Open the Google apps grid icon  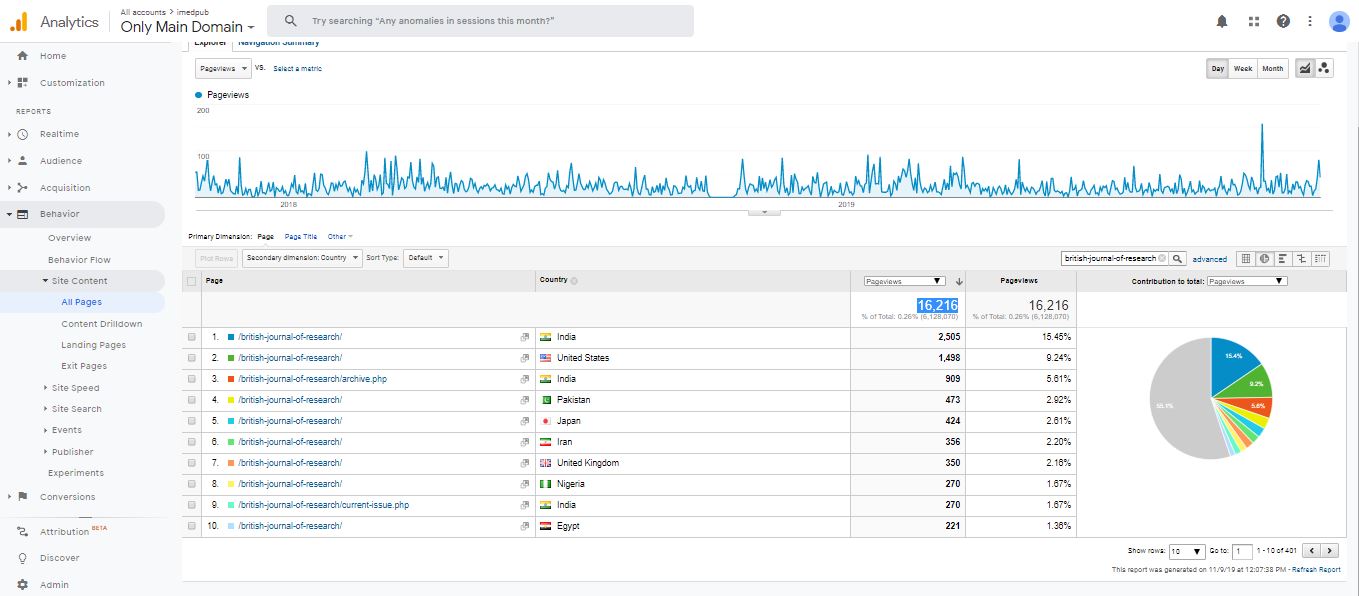point(1254,21)
